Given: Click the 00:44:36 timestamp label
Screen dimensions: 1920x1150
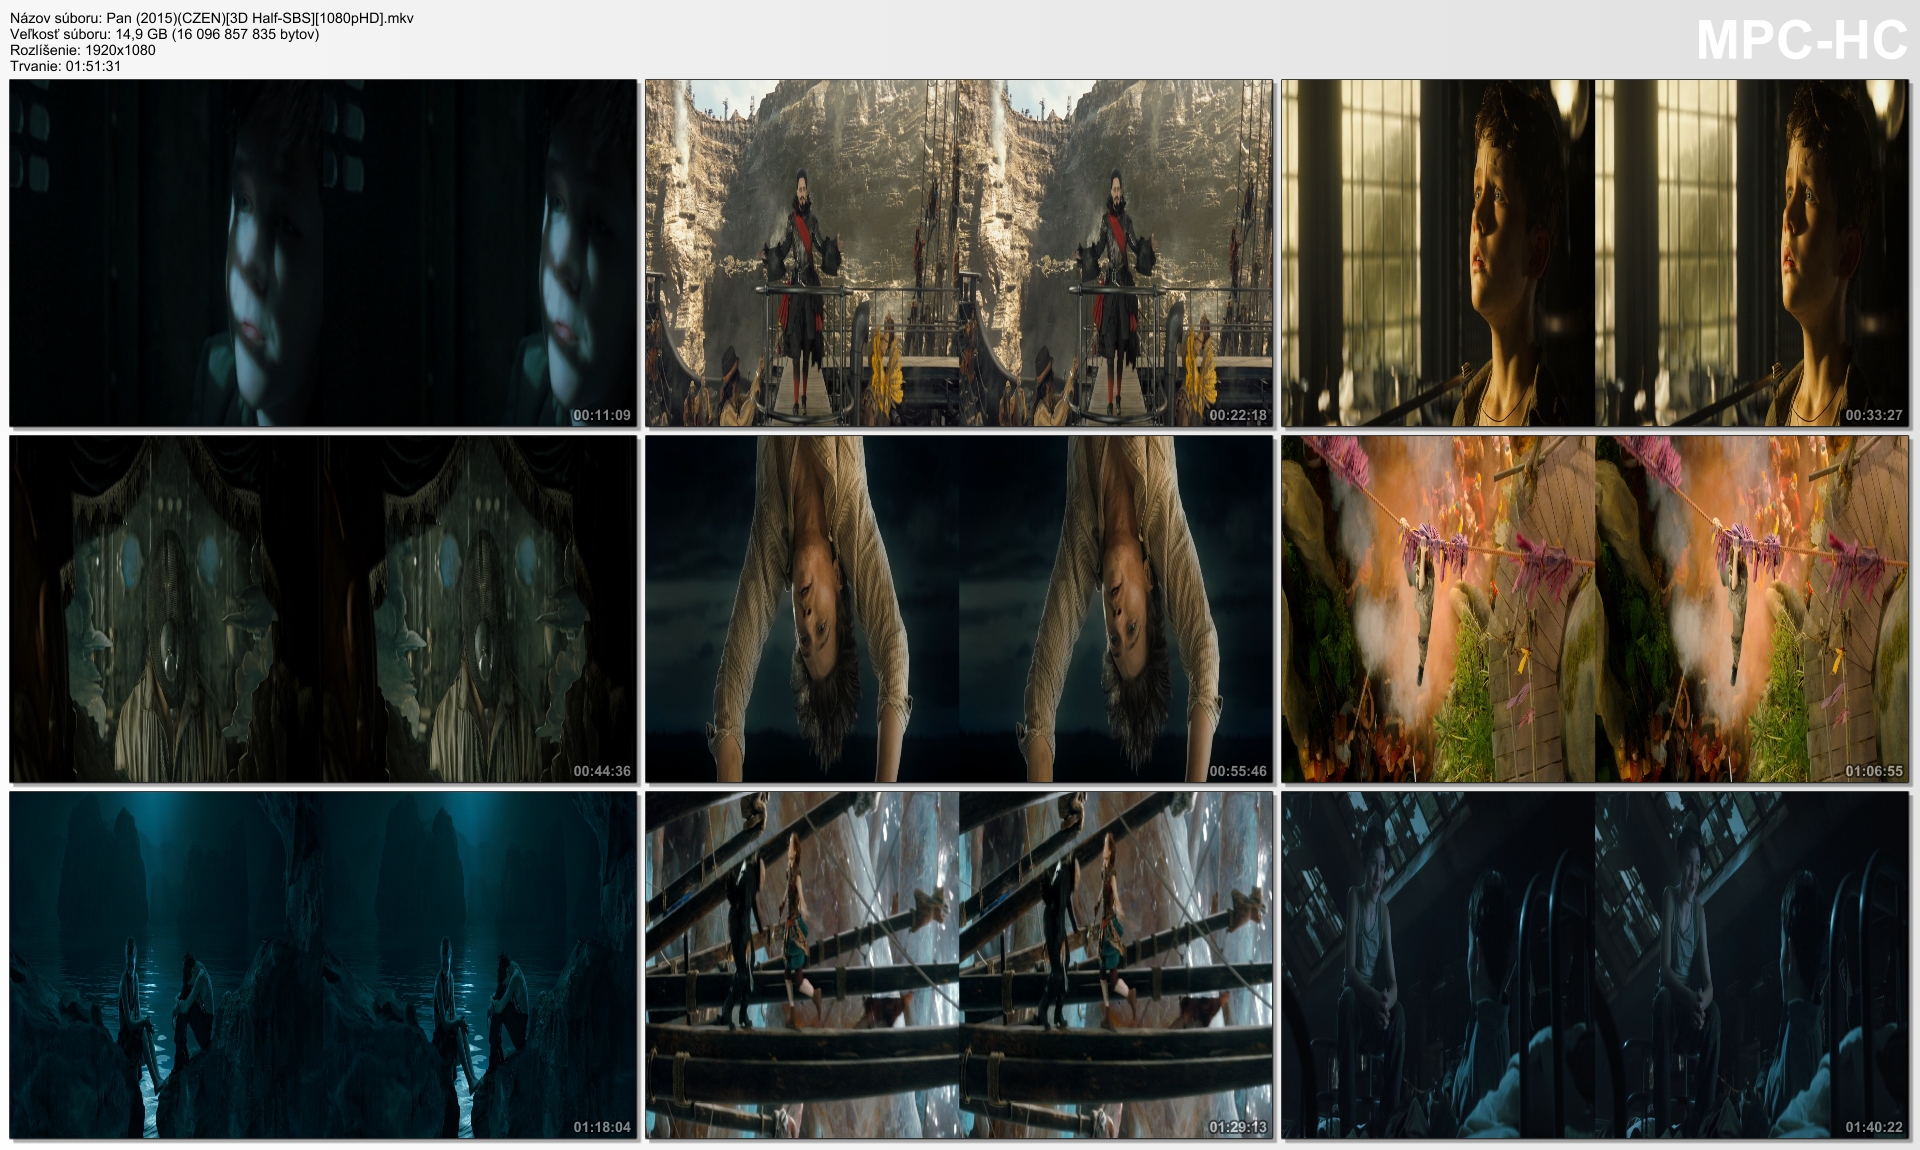Looking at the screenshot, I should pos(601,771).
